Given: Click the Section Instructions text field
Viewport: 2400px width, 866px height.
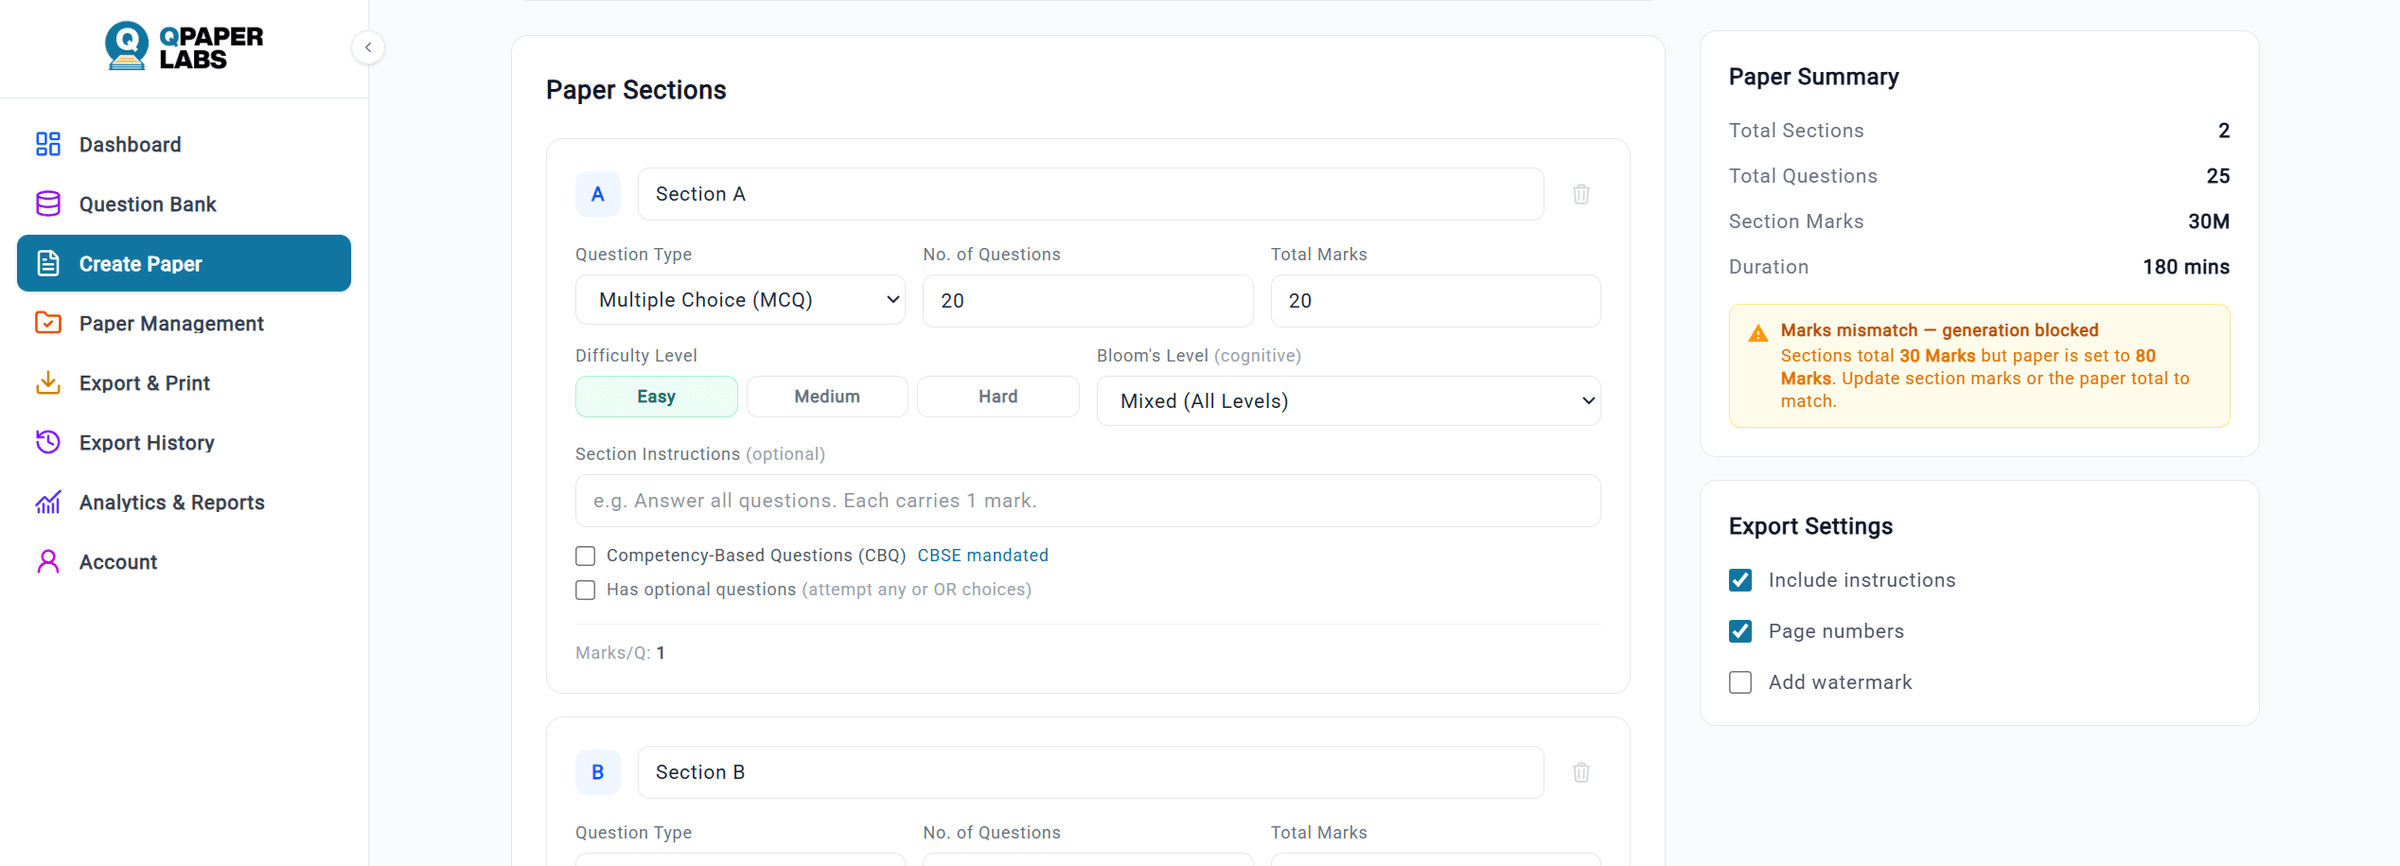Looking at the screenshot, I should (1088, 501).
